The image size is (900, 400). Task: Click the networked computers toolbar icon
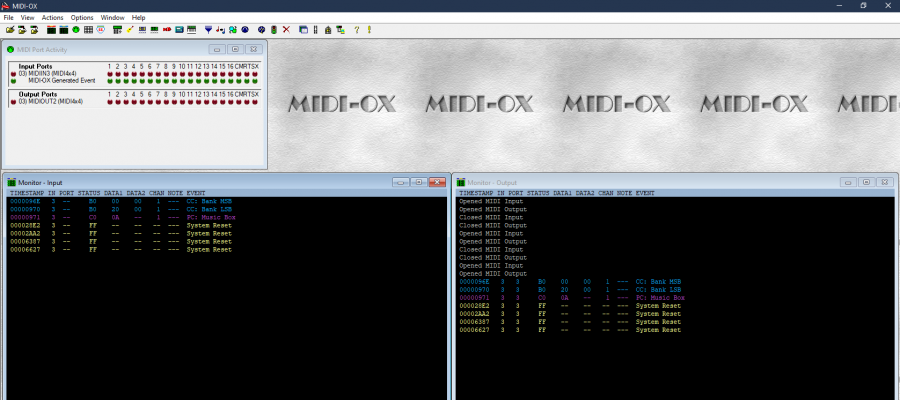pyautogui.click(x=340, y=29)
